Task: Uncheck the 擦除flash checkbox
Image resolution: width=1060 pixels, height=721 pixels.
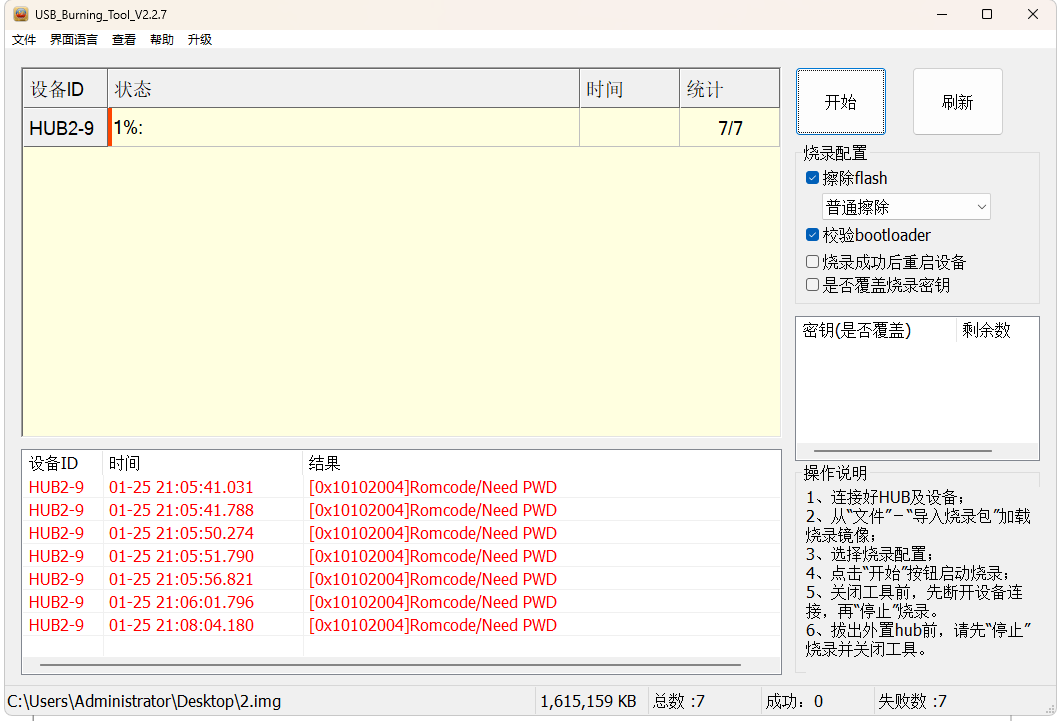Action: (812, 178)
